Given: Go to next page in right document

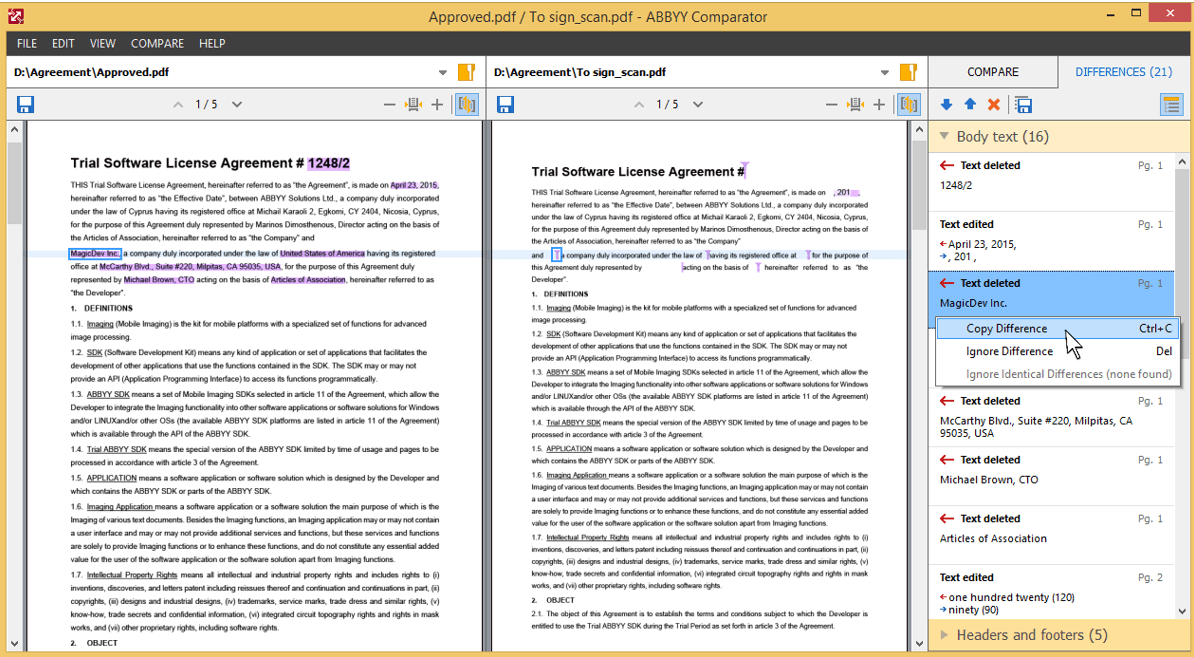Looking at the screenshot, I should point(698,105).
